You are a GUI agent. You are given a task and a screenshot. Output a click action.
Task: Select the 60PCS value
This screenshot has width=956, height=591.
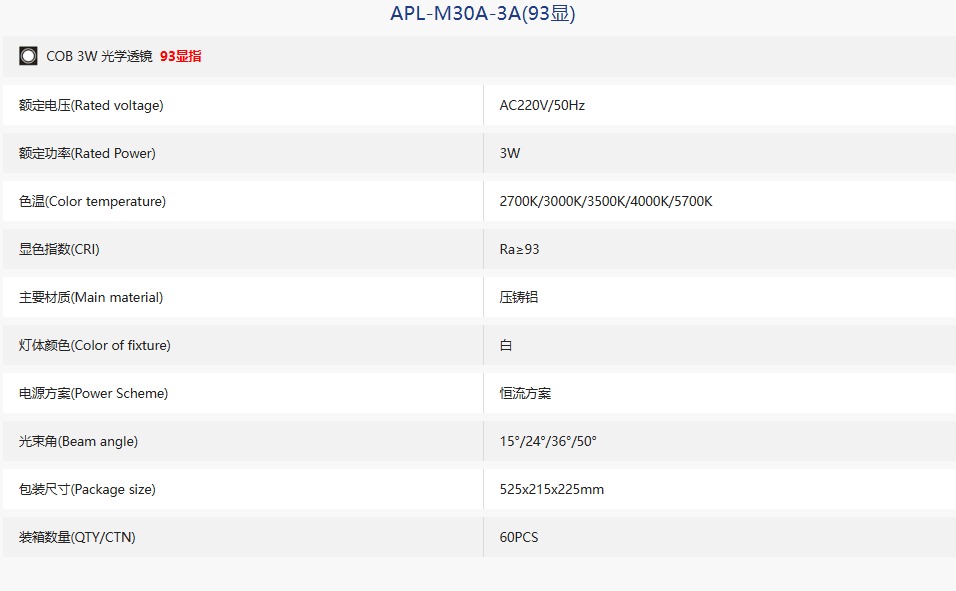(519, 537)
